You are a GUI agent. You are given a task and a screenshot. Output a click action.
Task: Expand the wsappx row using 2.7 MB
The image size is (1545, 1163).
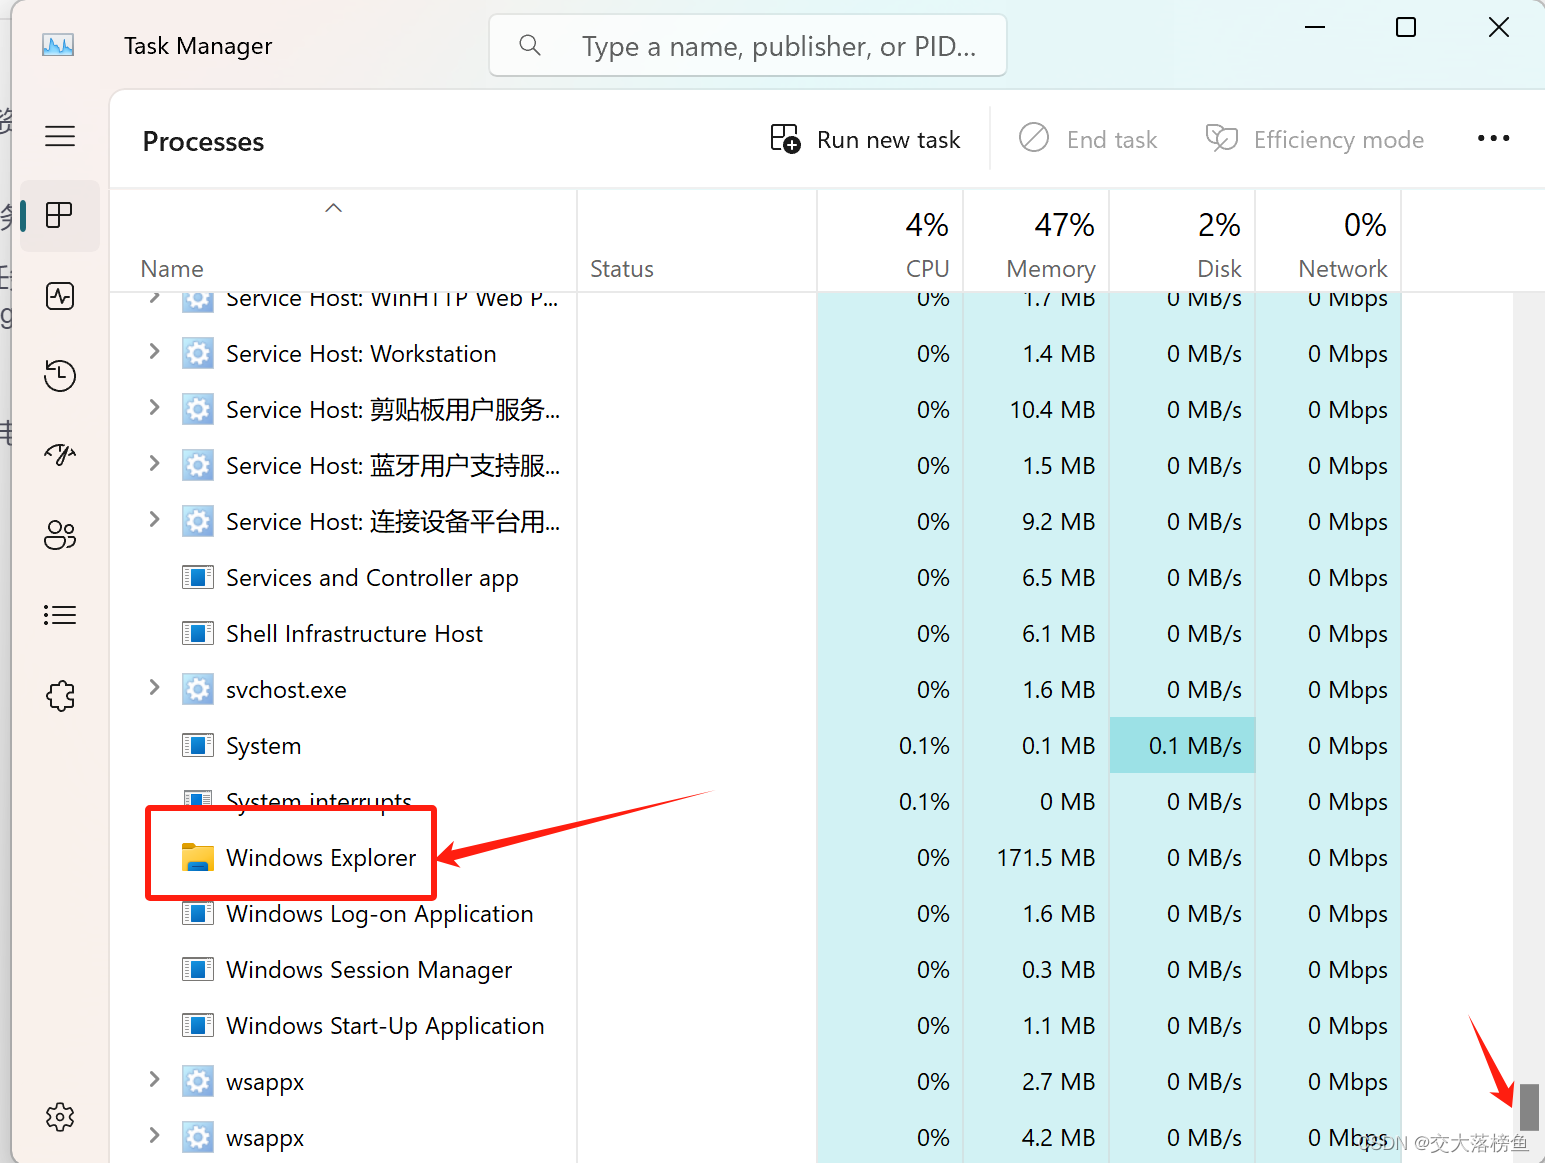pyautogui.click(x=154, y=1080)
